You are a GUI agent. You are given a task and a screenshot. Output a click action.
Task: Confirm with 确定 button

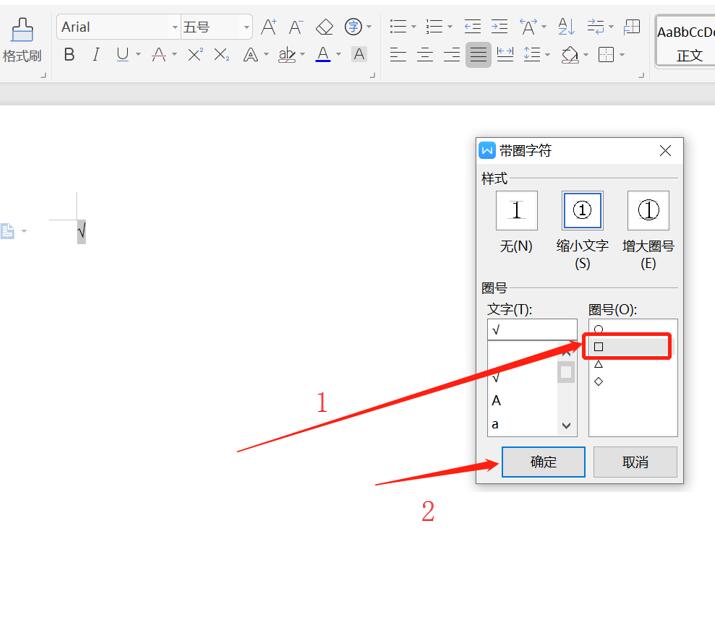click(543, 462)
